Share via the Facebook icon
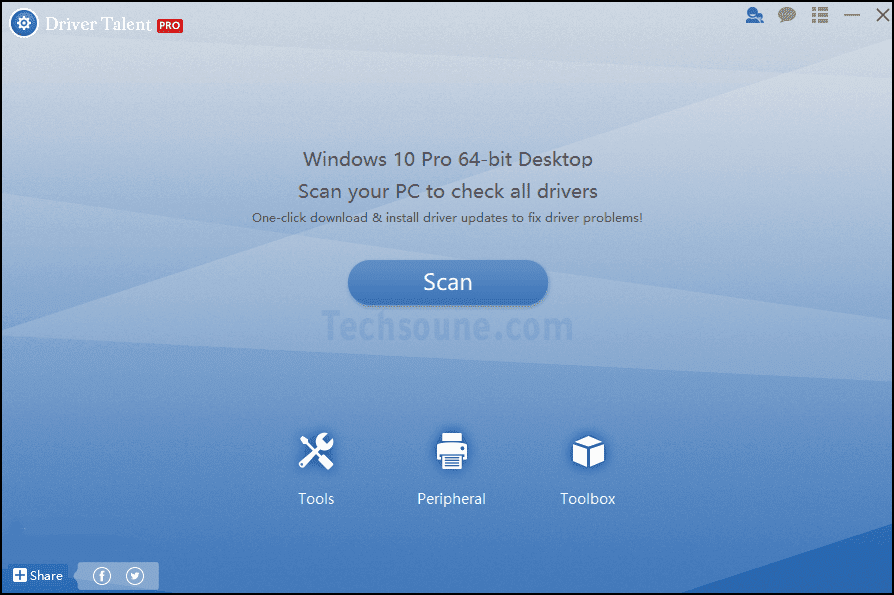This screenshot has width=894, height=595. (102, 576)
